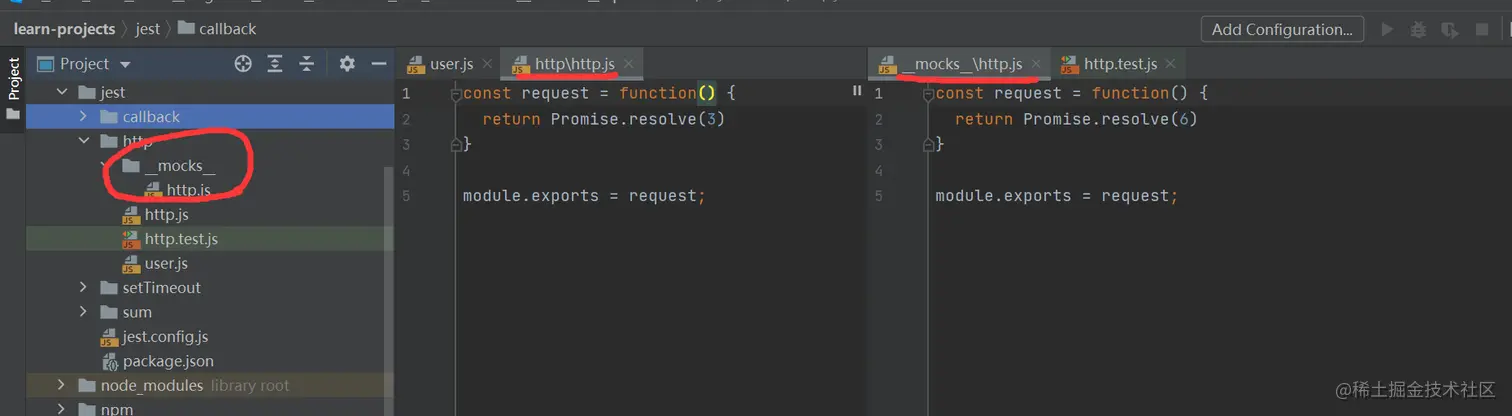Screen dimensions: 1512x416
Task: Click the folder tool window icon below Project tab
Action: (x=13, y=114)
